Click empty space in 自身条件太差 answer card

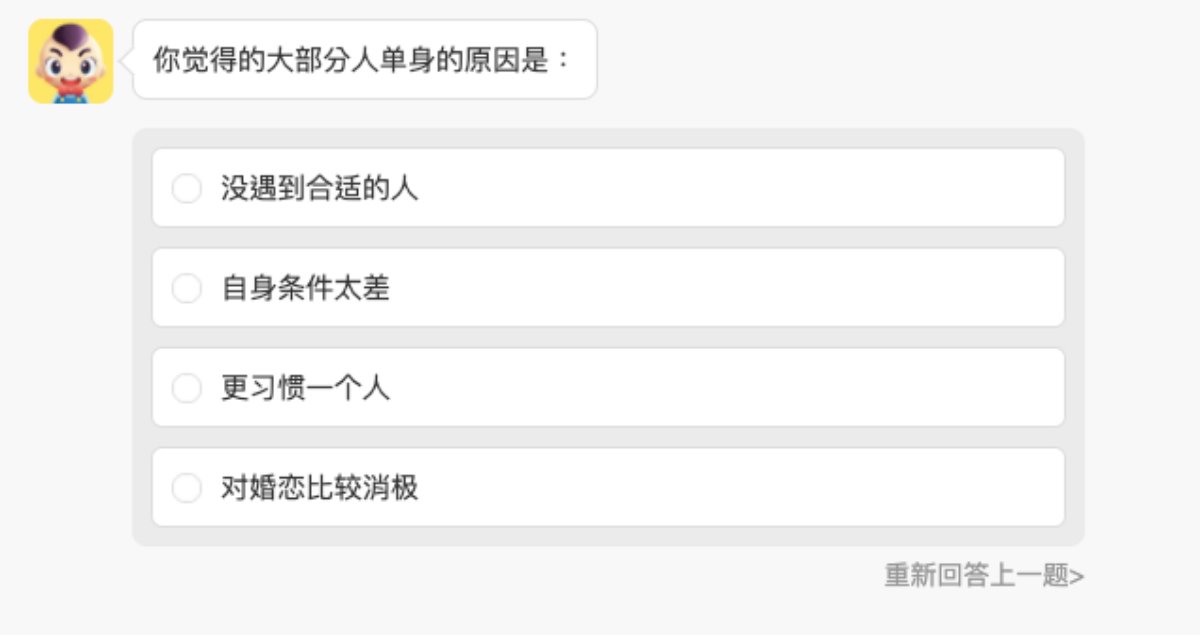click(x=740, y=288)
